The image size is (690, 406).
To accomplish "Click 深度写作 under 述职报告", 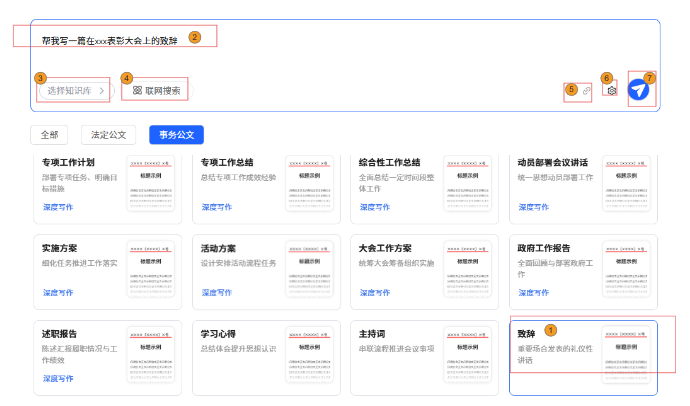I will 58,379.
